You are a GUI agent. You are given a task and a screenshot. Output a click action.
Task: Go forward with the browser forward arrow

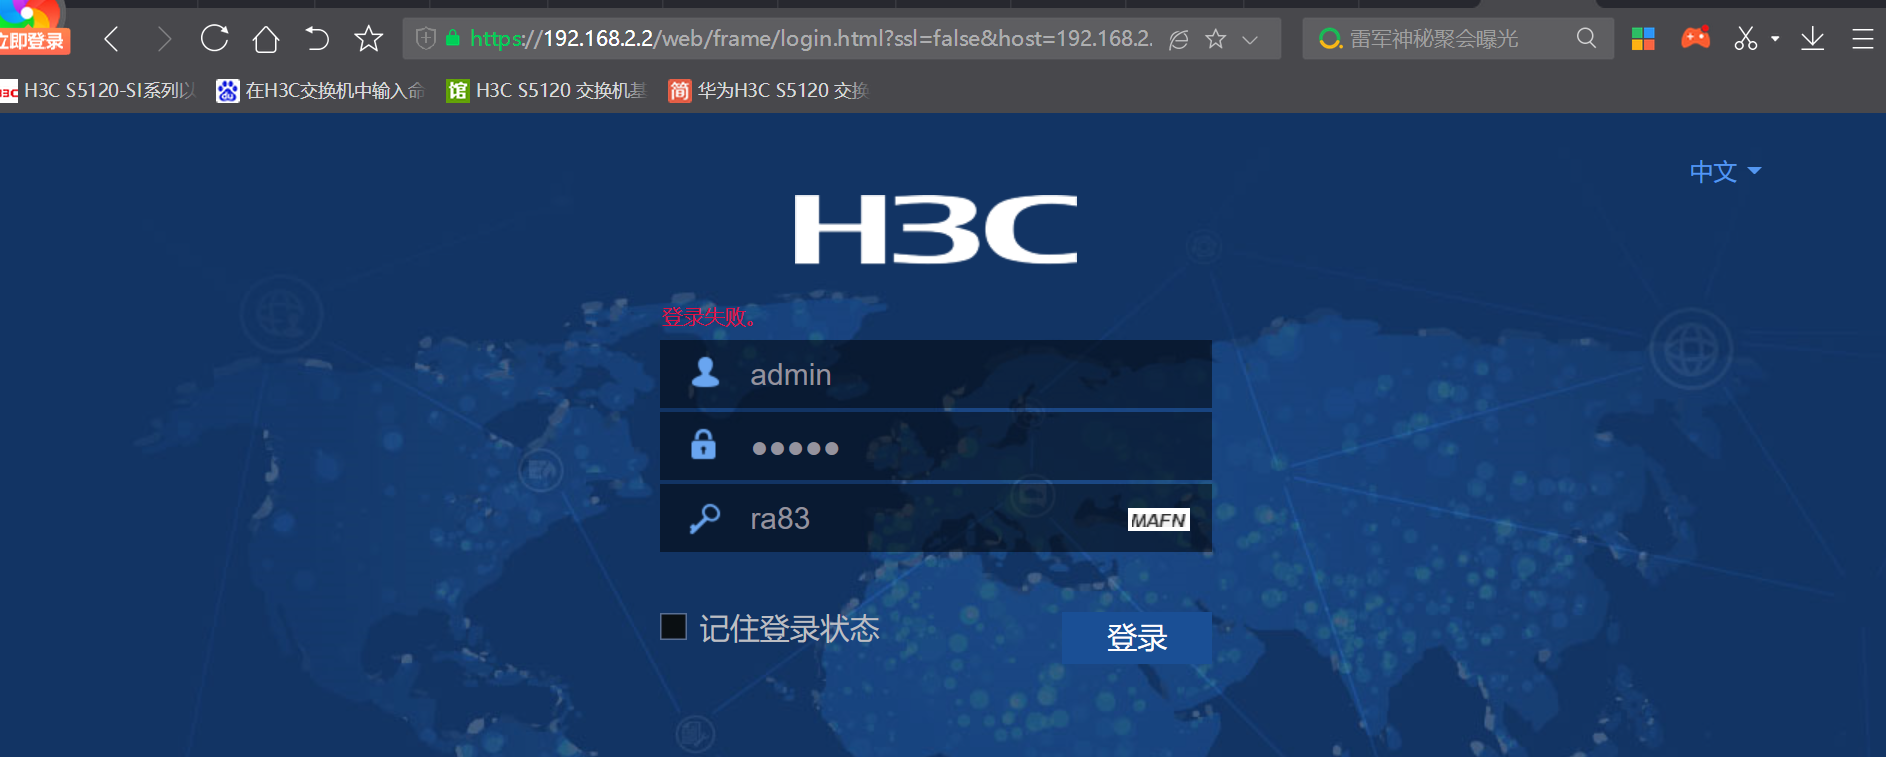164,39
